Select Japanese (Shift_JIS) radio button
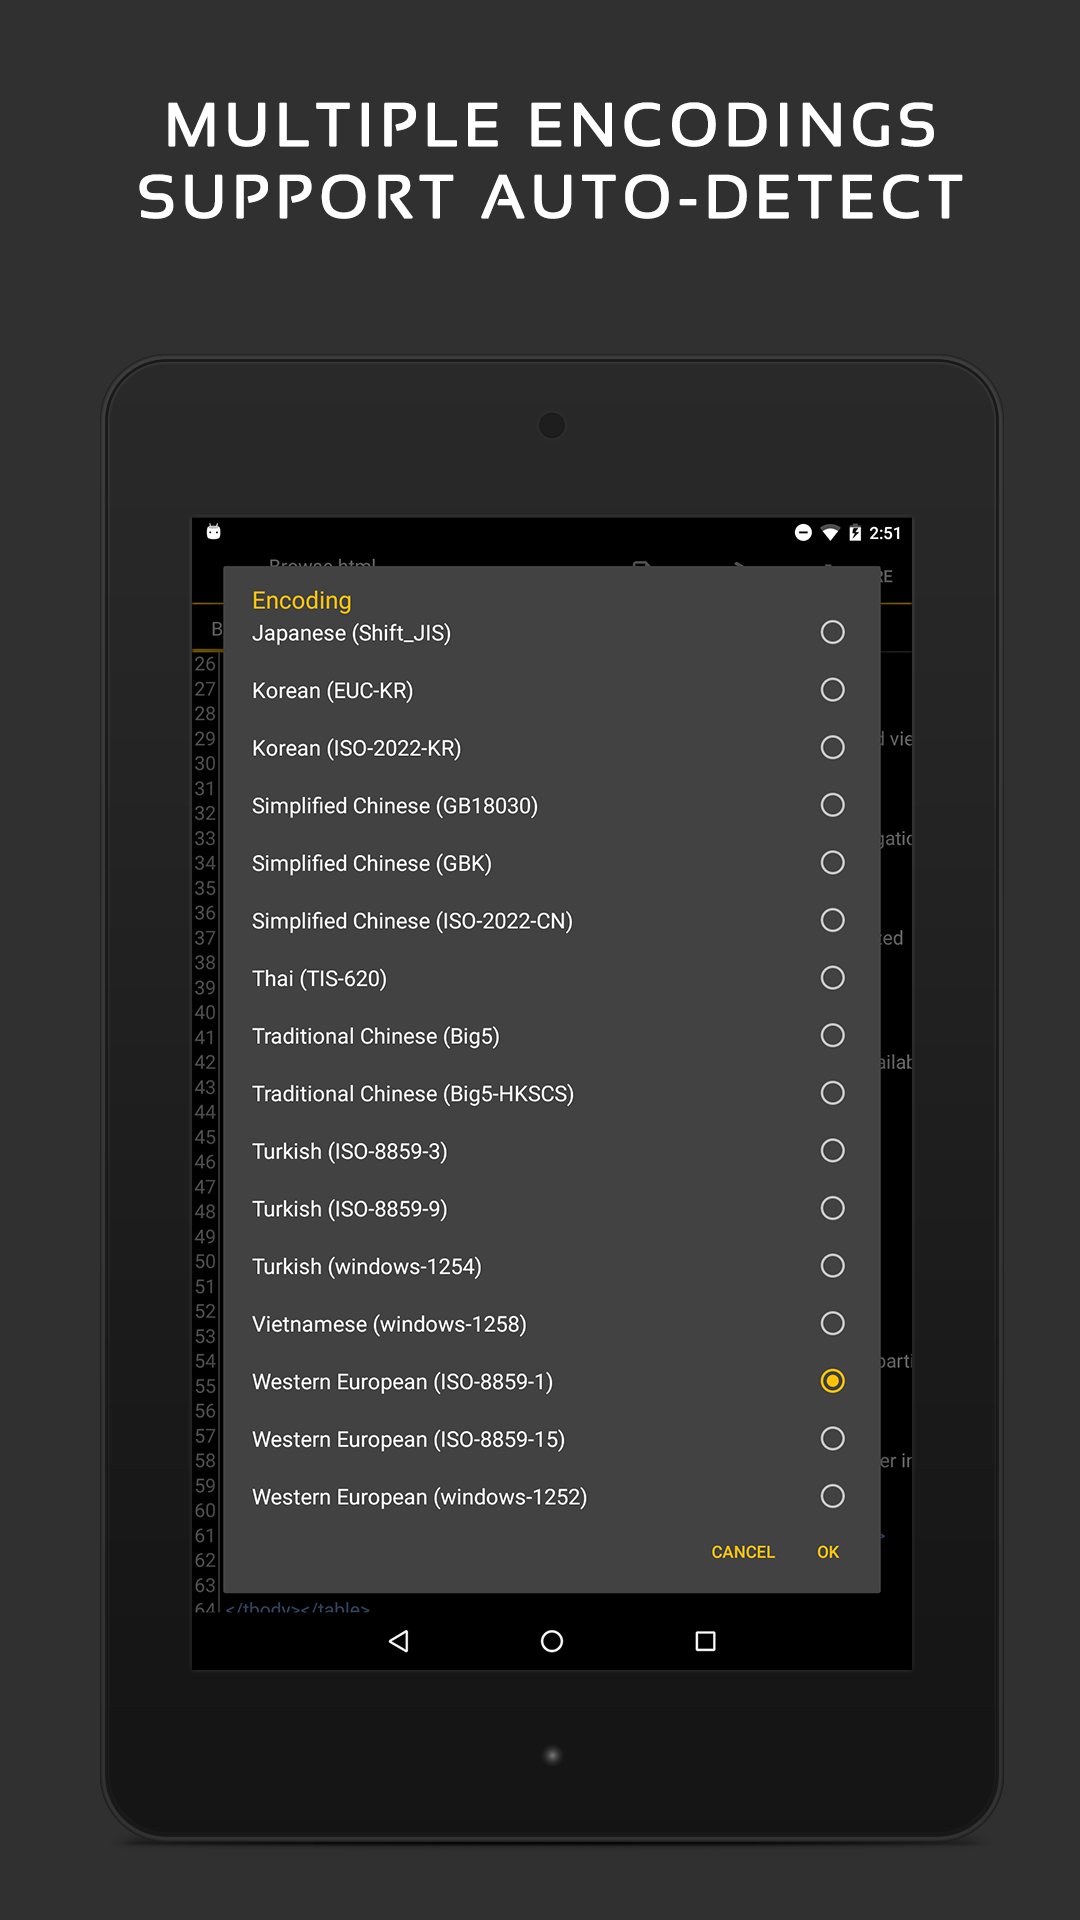 832,632
